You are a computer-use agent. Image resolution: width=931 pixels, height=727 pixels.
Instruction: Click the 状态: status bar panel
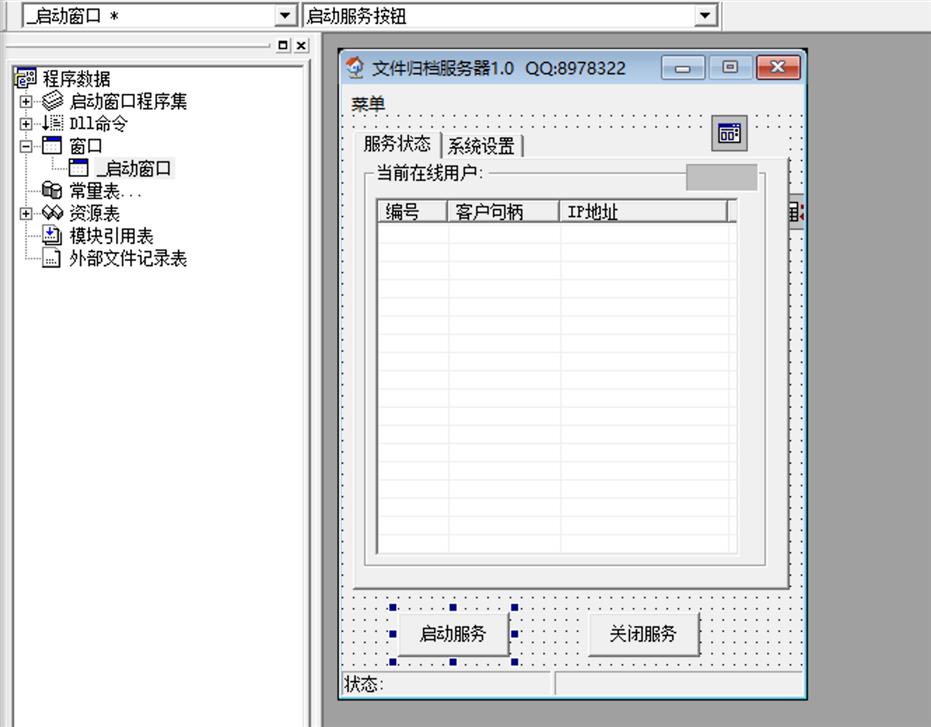447,684
